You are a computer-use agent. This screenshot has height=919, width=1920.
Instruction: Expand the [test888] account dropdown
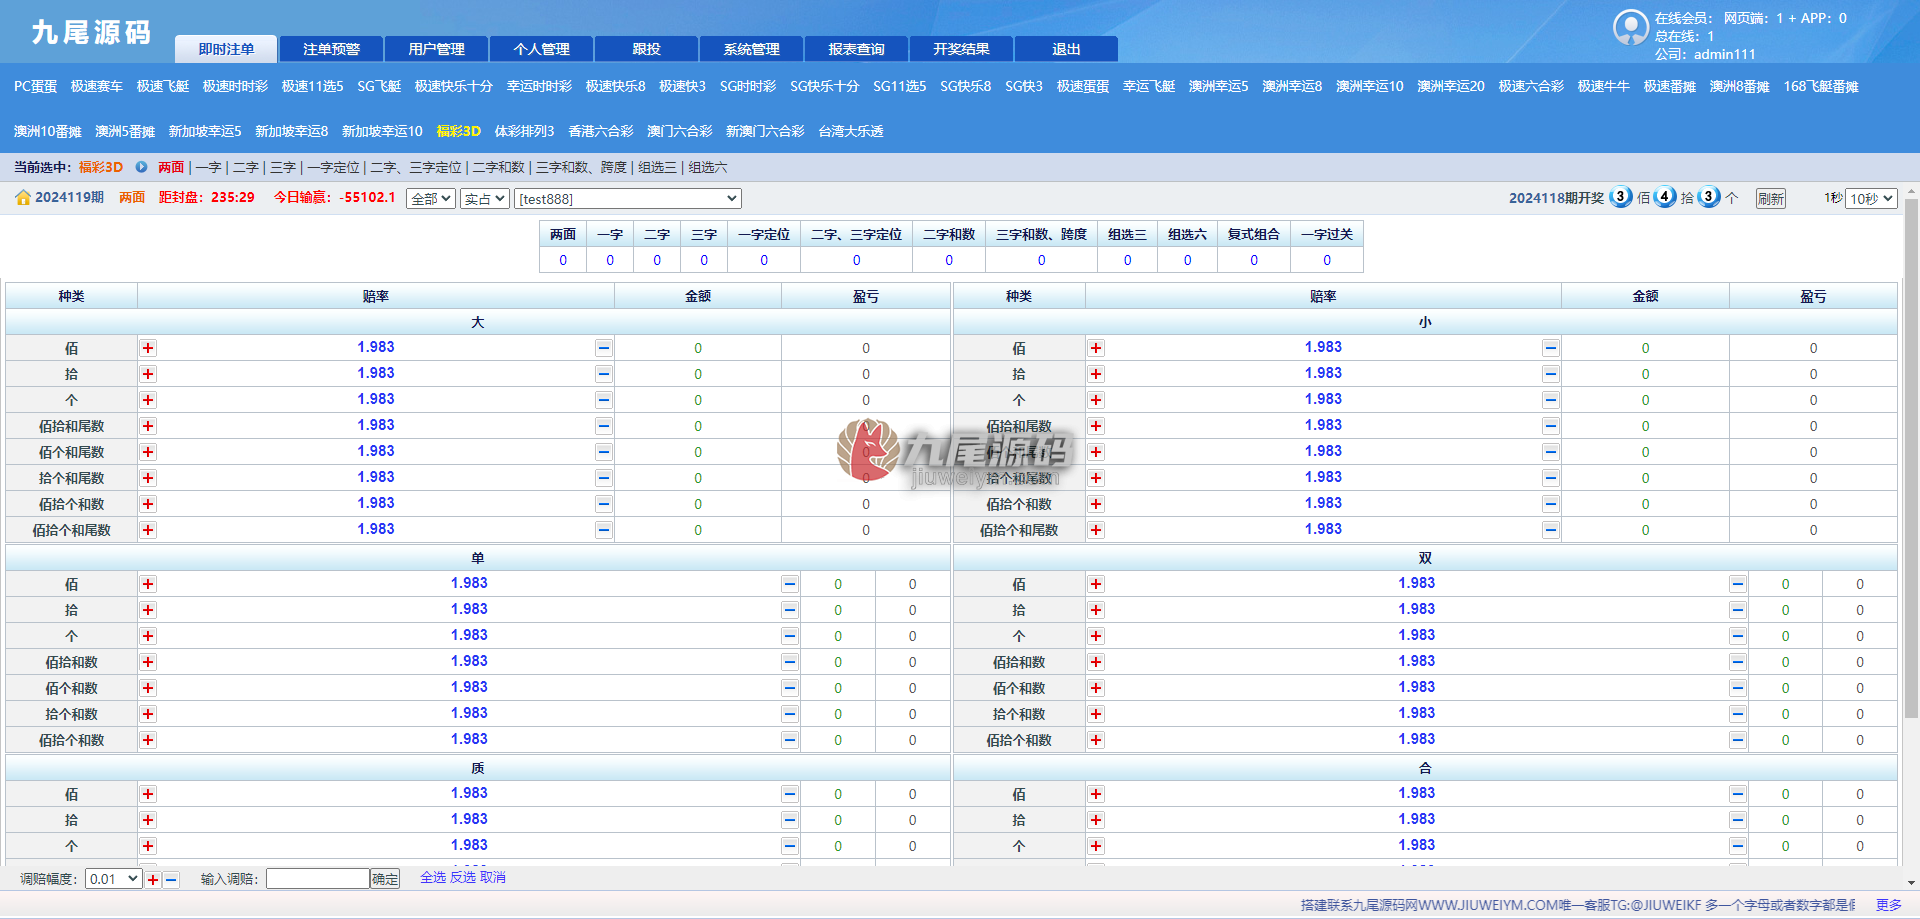(x=628, y=199)
